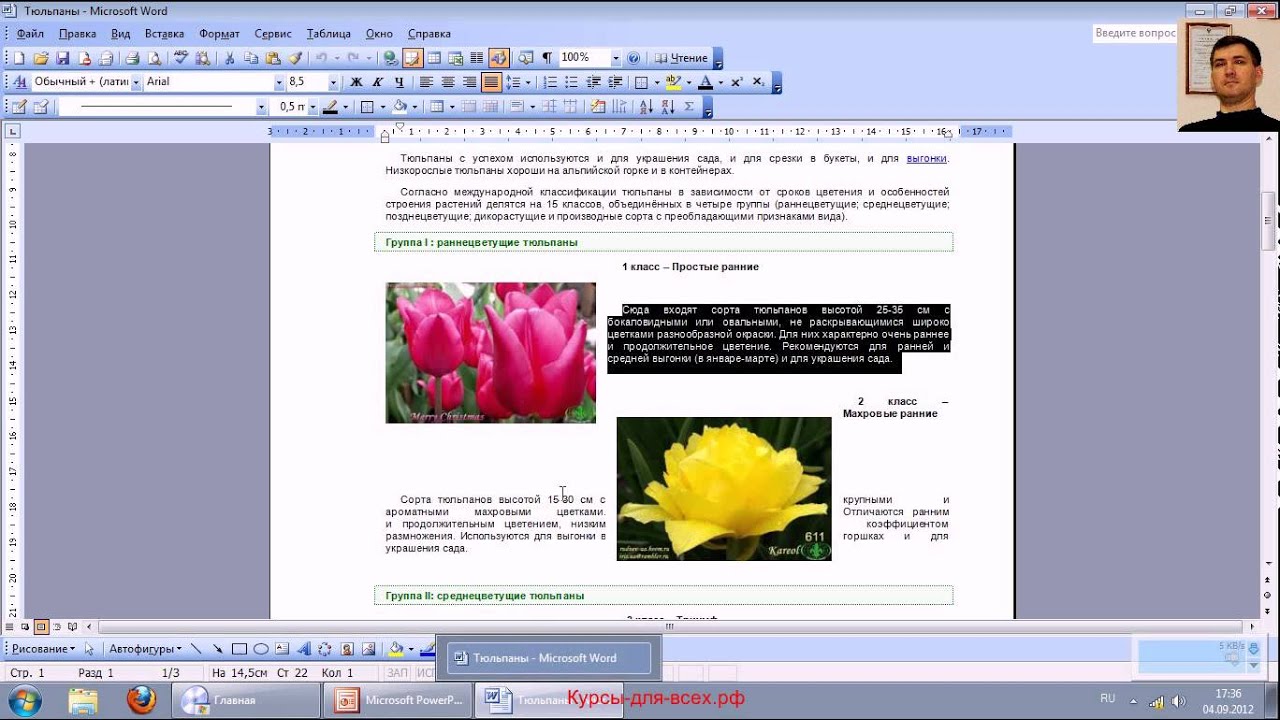Click numbered list icon

pyautogui.click(x=550, y=82)
